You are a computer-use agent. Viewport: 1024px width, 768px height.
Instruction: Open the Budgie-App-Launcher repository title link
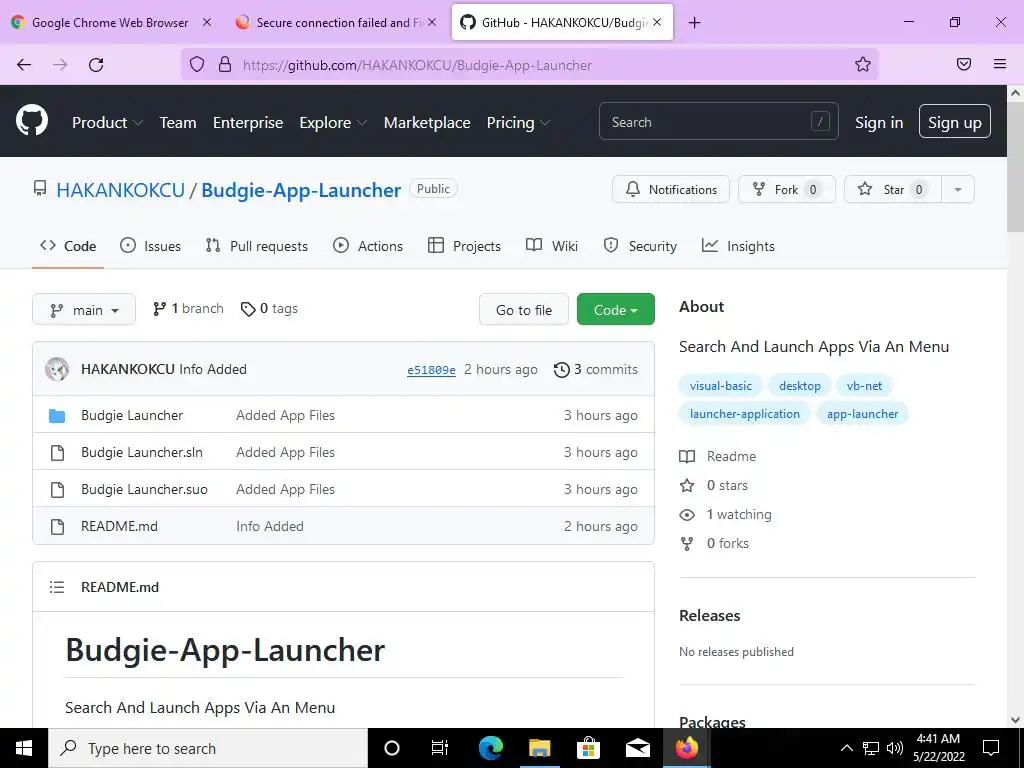[x=301, y=190]
